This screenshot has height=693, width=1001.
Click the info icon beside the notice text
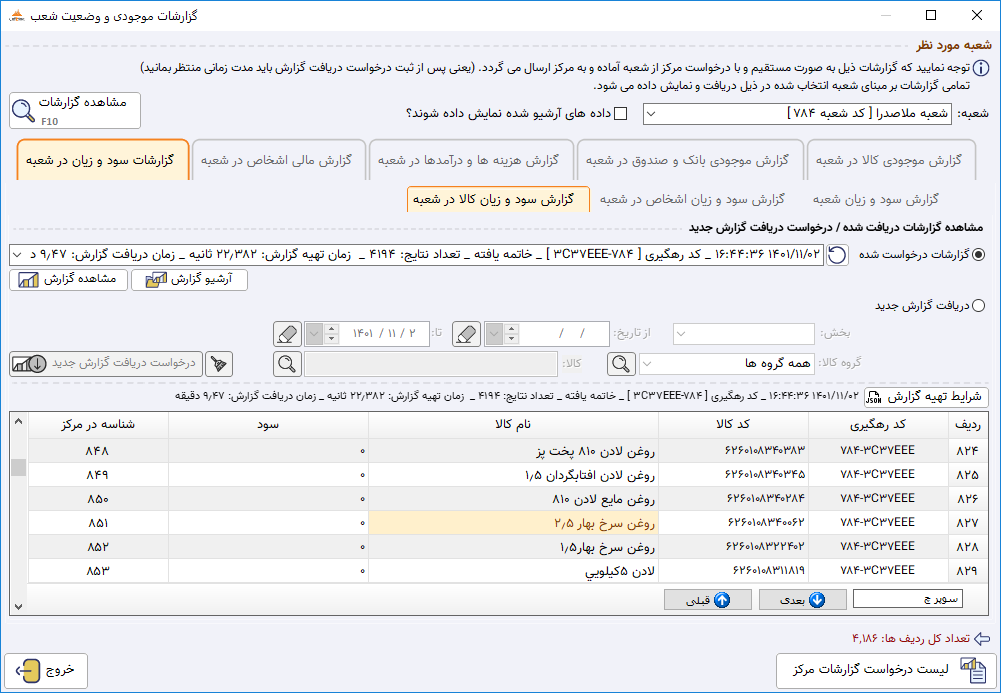point(981,68)
